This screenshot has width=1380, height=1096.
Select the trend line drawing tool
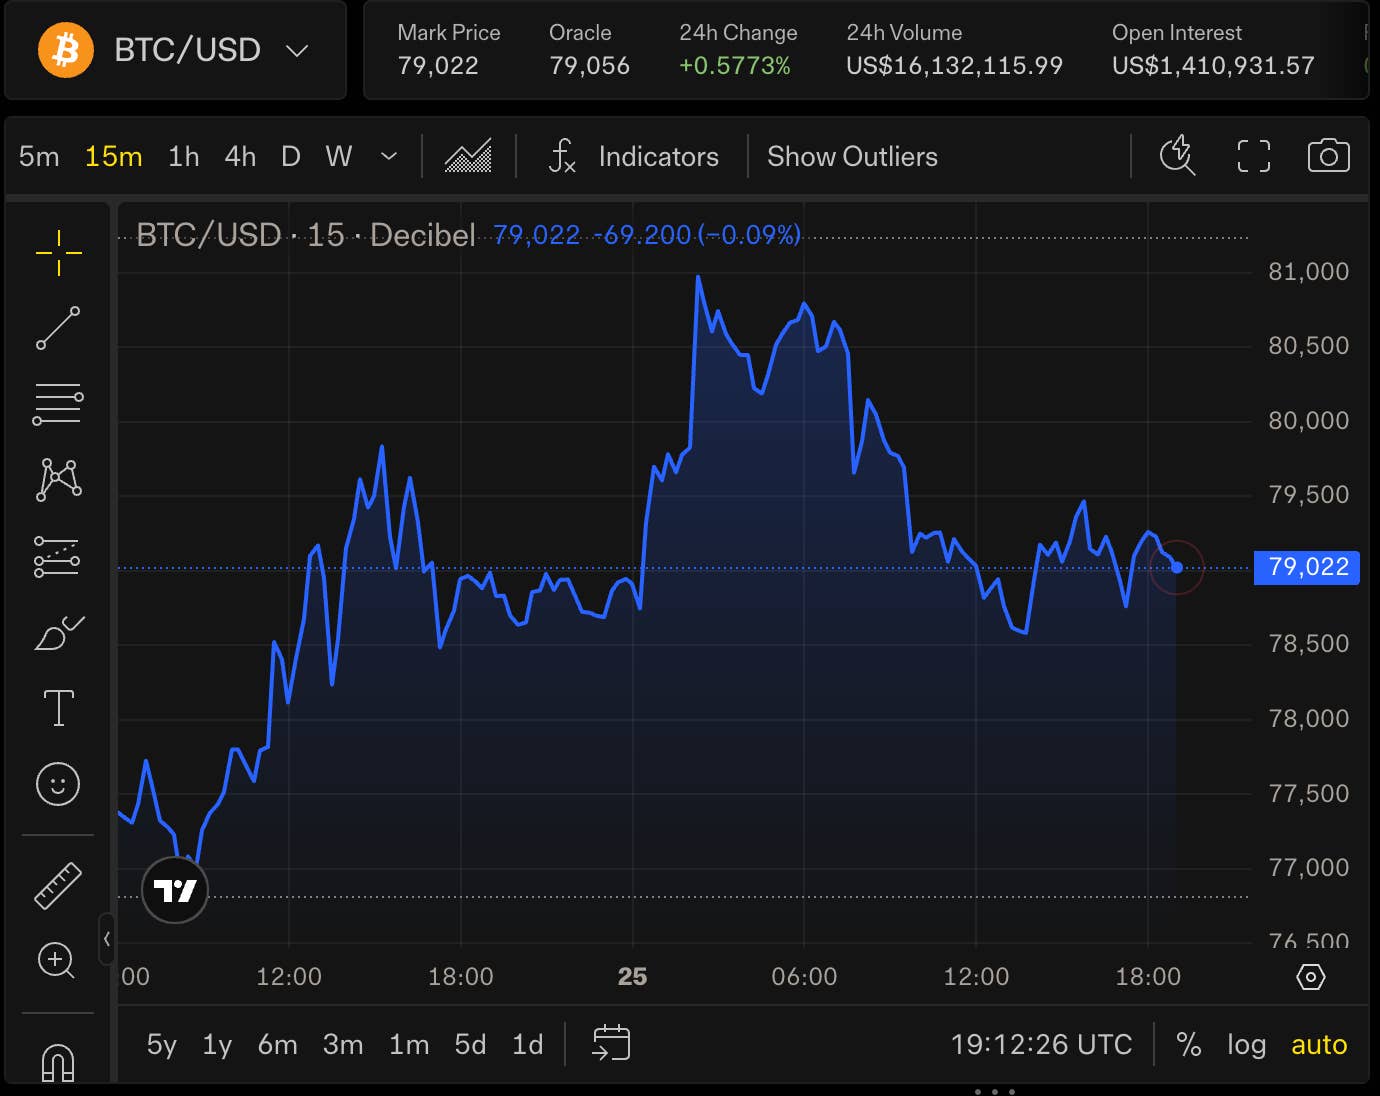58,328
